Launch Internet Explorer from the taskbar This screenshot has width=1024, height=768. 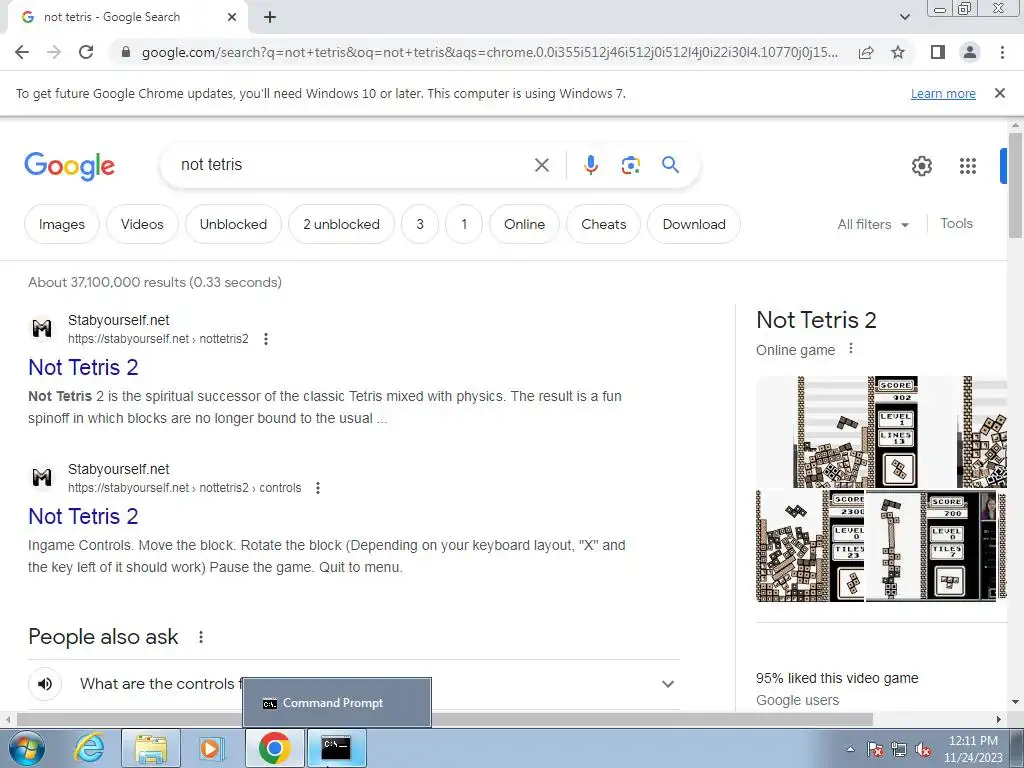tap(89, 748)
